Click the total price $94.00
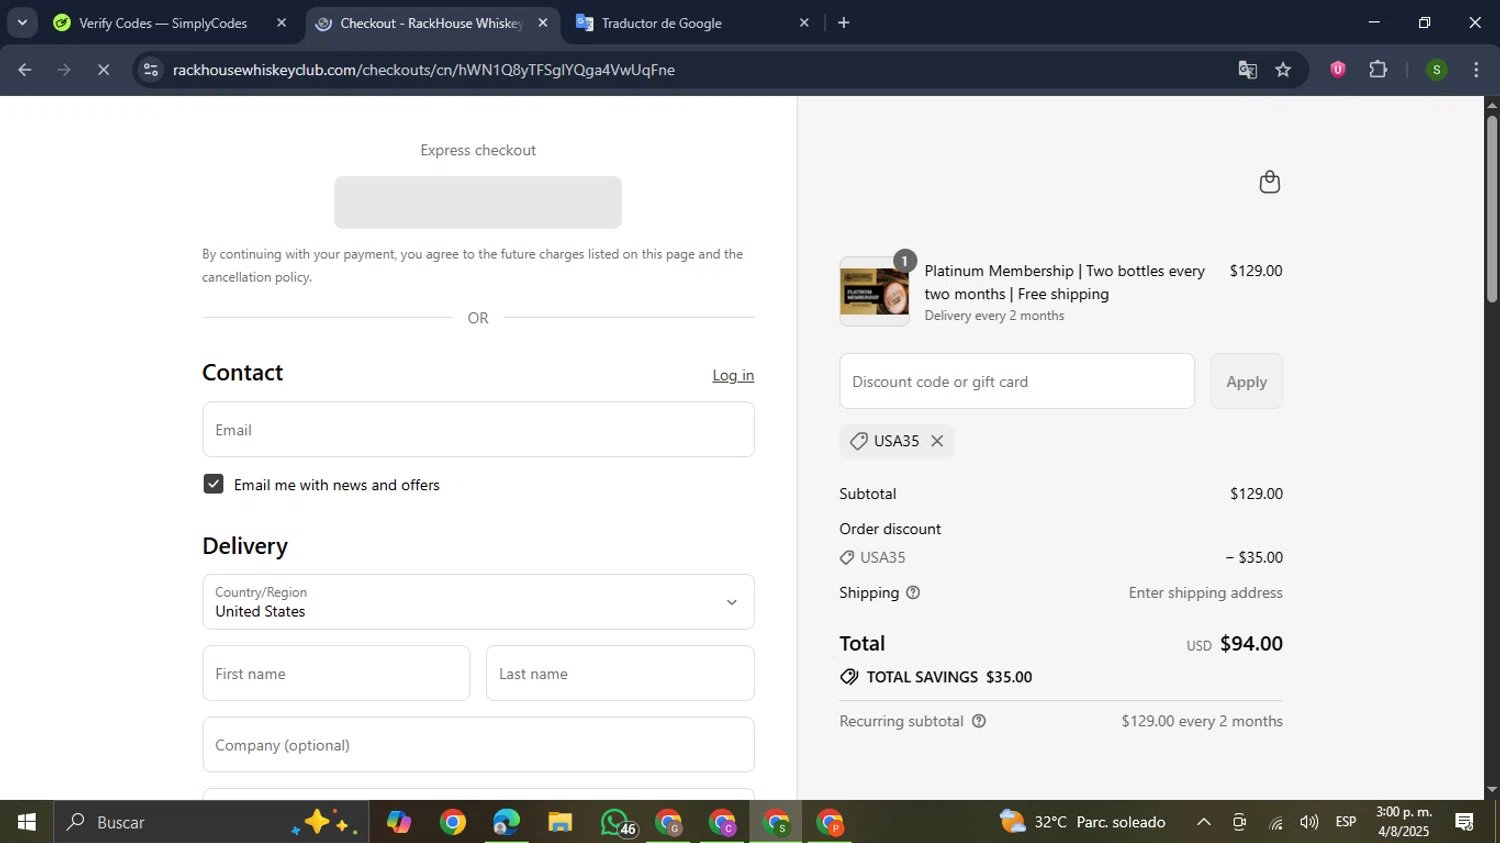The image size is (1500, 843). (1251, 644)
